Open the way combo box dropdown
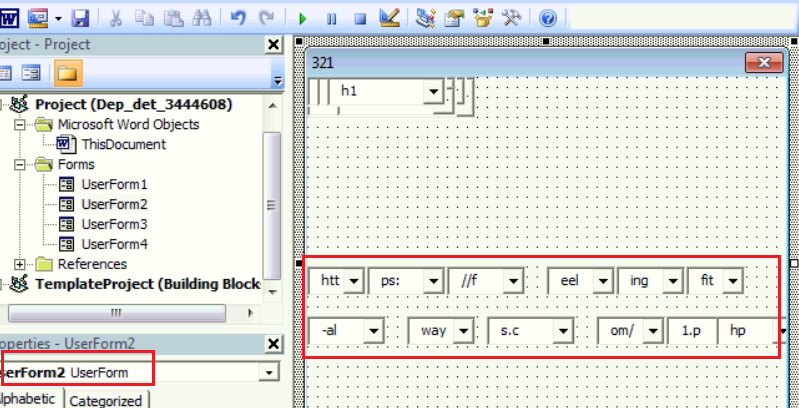 click(x=463, y=331)
